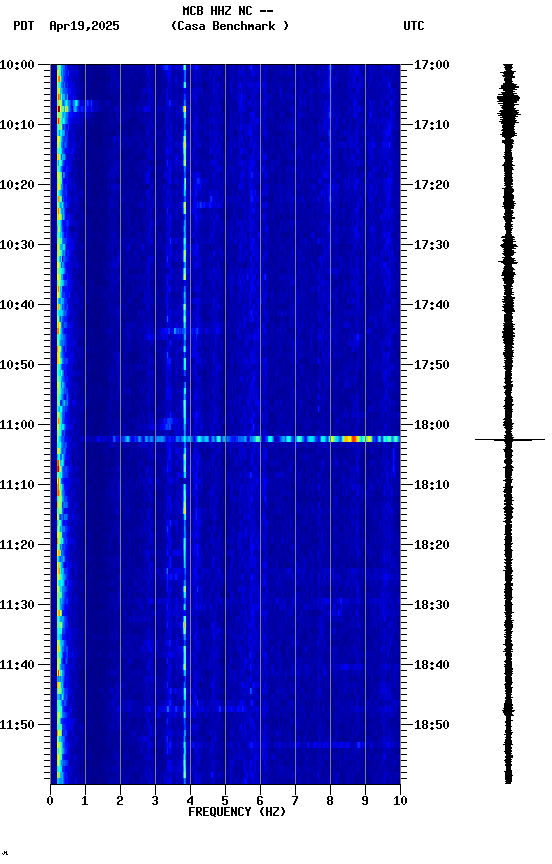Click the 17:20 UTC time label
This screenshot has height=864, width=552.
coord(432,185)
